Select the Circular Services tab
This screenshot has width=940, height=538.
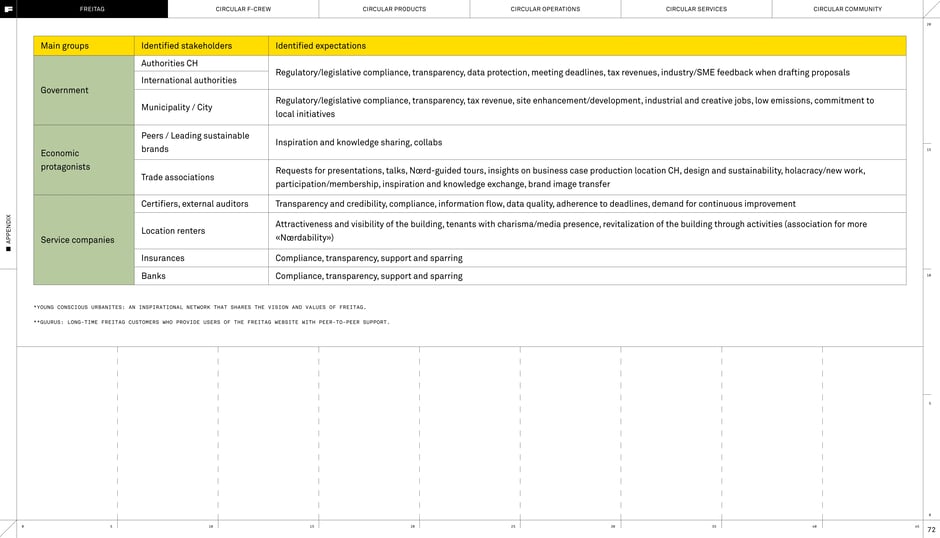tap(697, 9)
